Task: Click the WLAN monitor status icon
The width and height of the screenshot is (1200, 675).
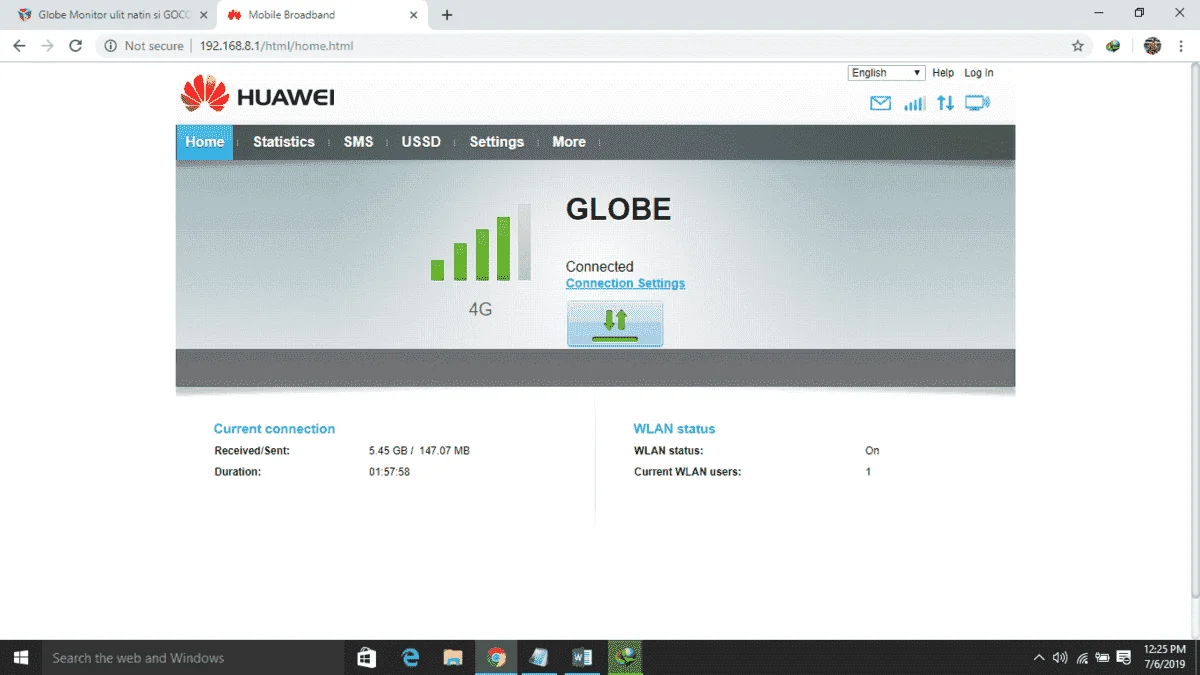Action: [x=977, y=103]
